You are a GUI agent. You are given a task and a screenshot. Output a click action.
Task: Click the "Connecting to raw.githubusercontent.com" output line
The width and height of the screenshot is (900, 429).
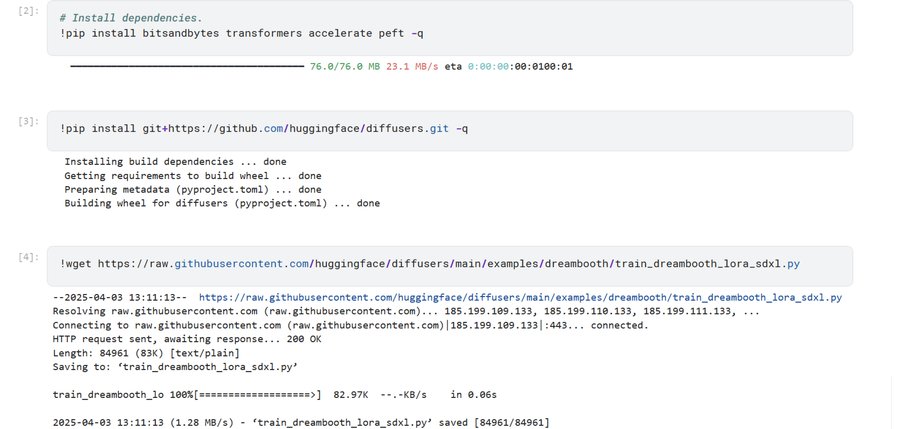coord(350,325)
